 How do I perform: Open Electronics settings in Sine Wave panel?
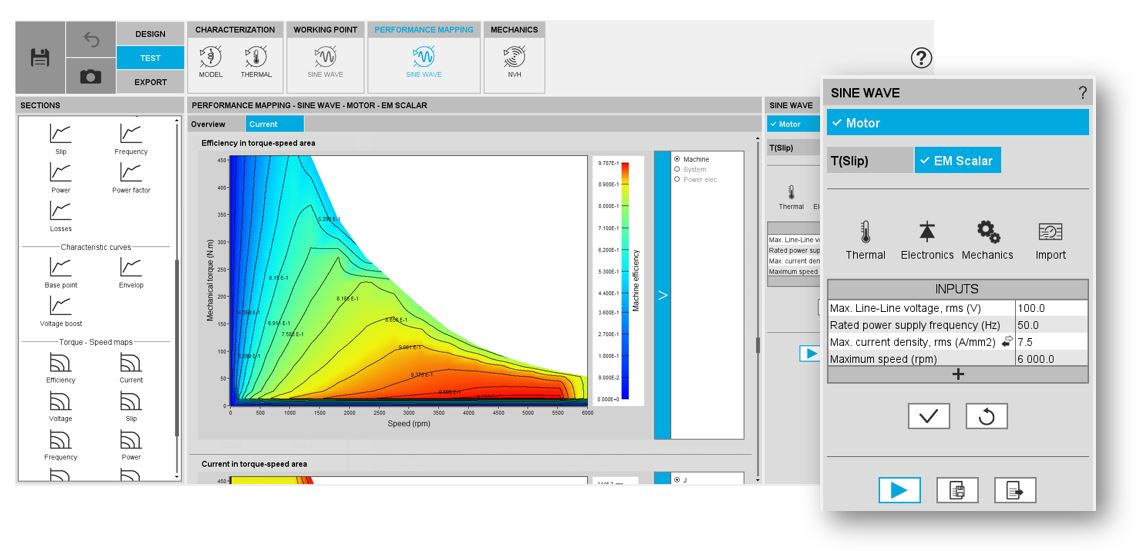[x=927, y=241]
